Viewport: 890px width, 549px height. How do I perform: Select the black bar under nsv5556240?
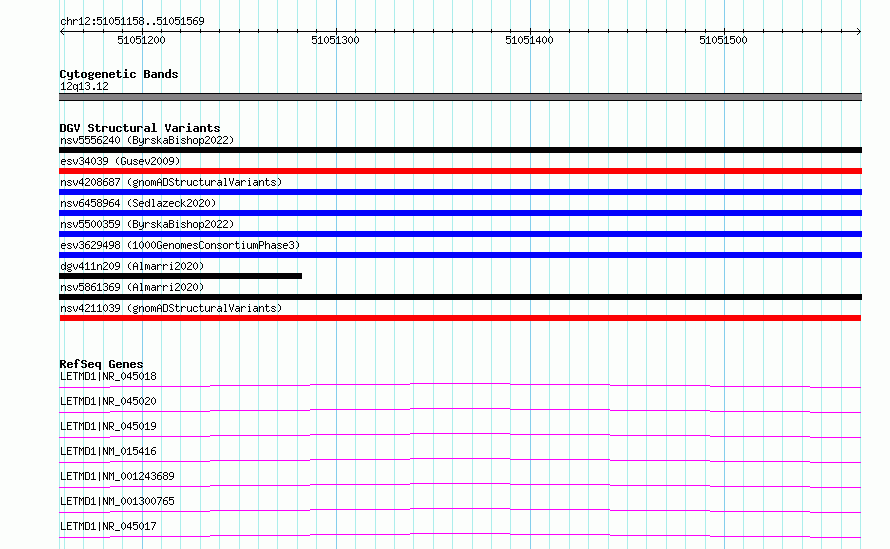[460, 150]
